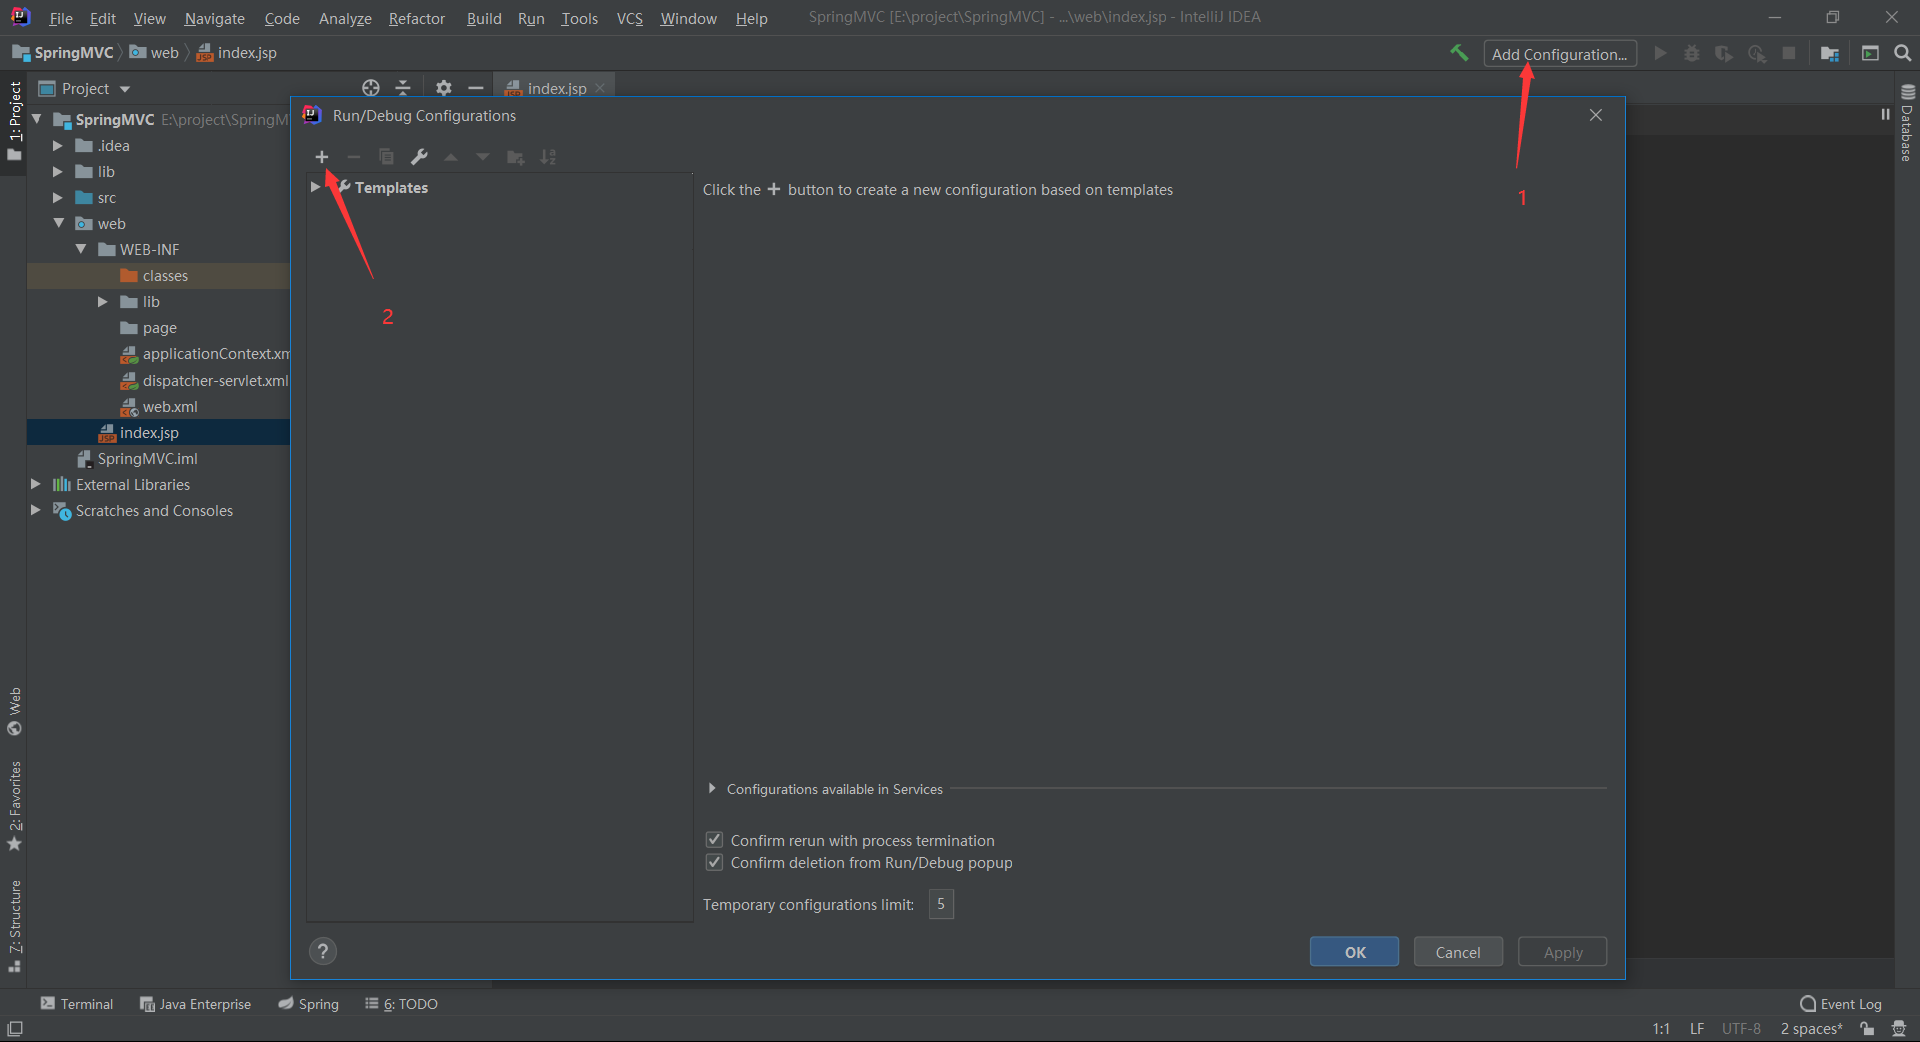The image size is (1920, 1042).
Task: Click the sort configurations icon
Action: (x=548, y=157)
